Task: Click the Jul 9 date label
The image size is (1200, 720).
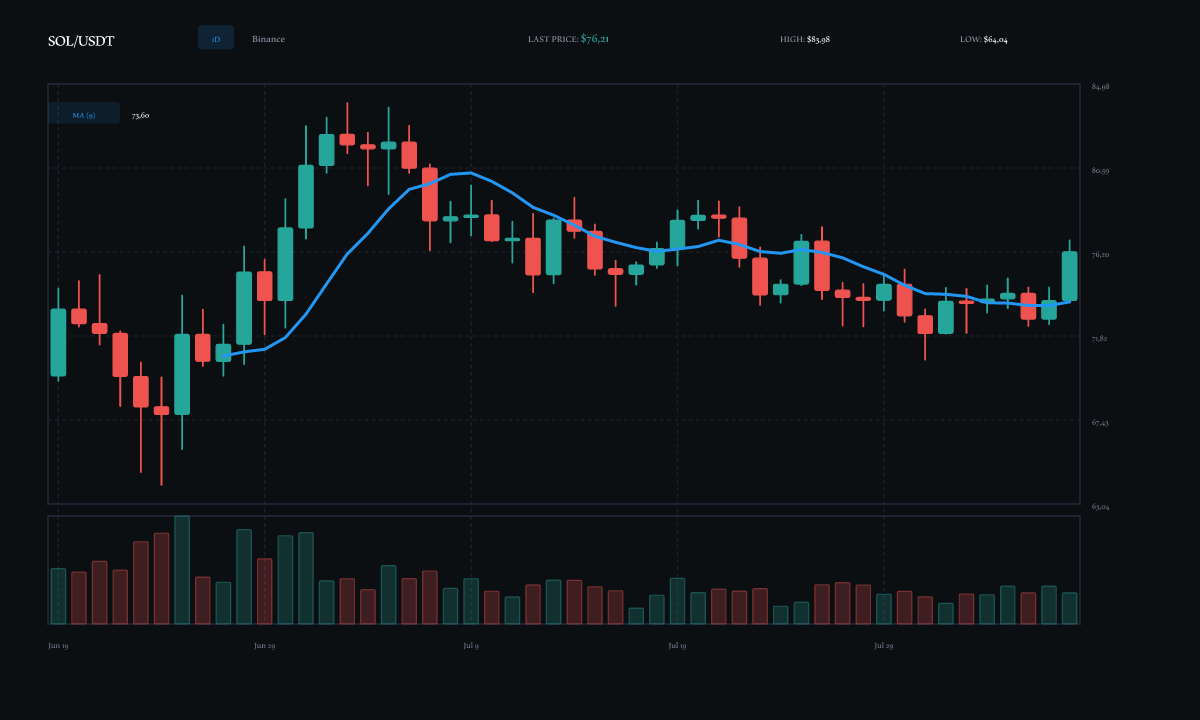Action: click(x=471, y=646)
